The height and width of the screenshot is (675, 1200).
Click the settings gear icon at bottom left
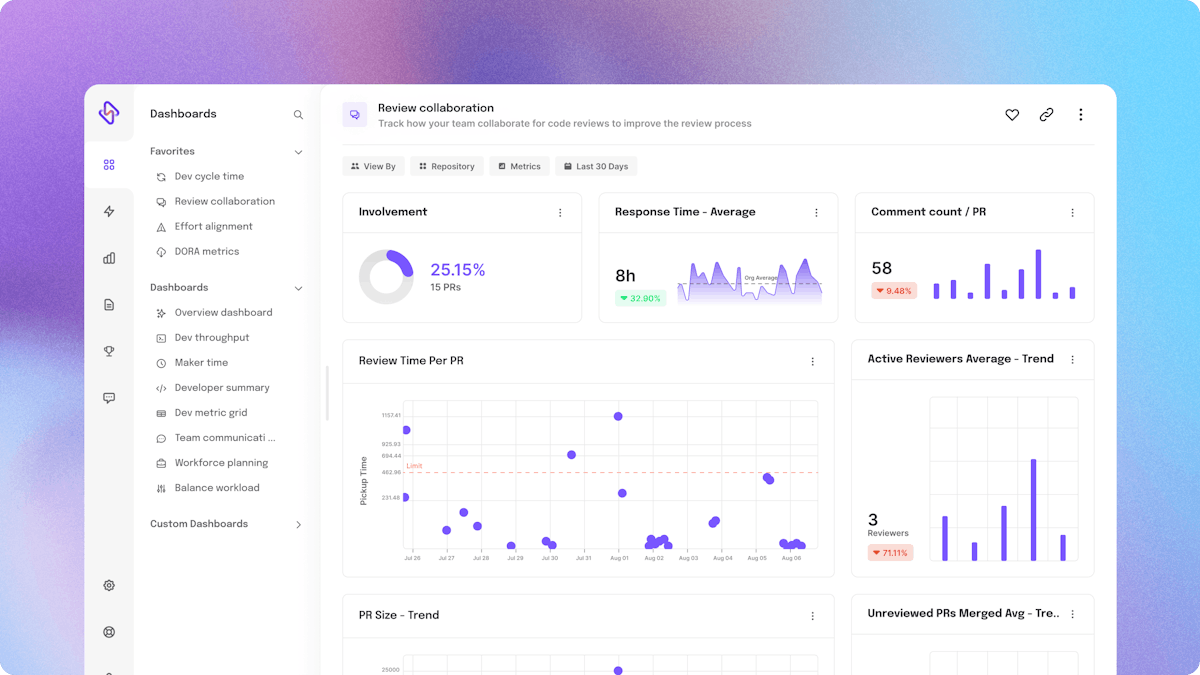point(108,585)
